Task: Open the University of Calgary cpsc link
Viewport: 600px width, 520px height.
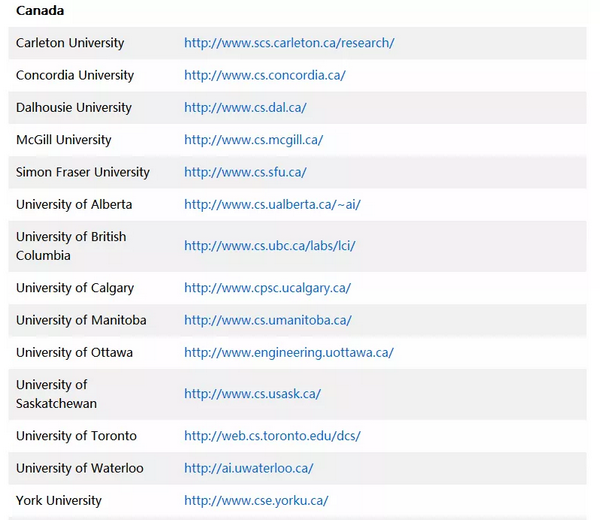Action: click(x=267, y=288)
